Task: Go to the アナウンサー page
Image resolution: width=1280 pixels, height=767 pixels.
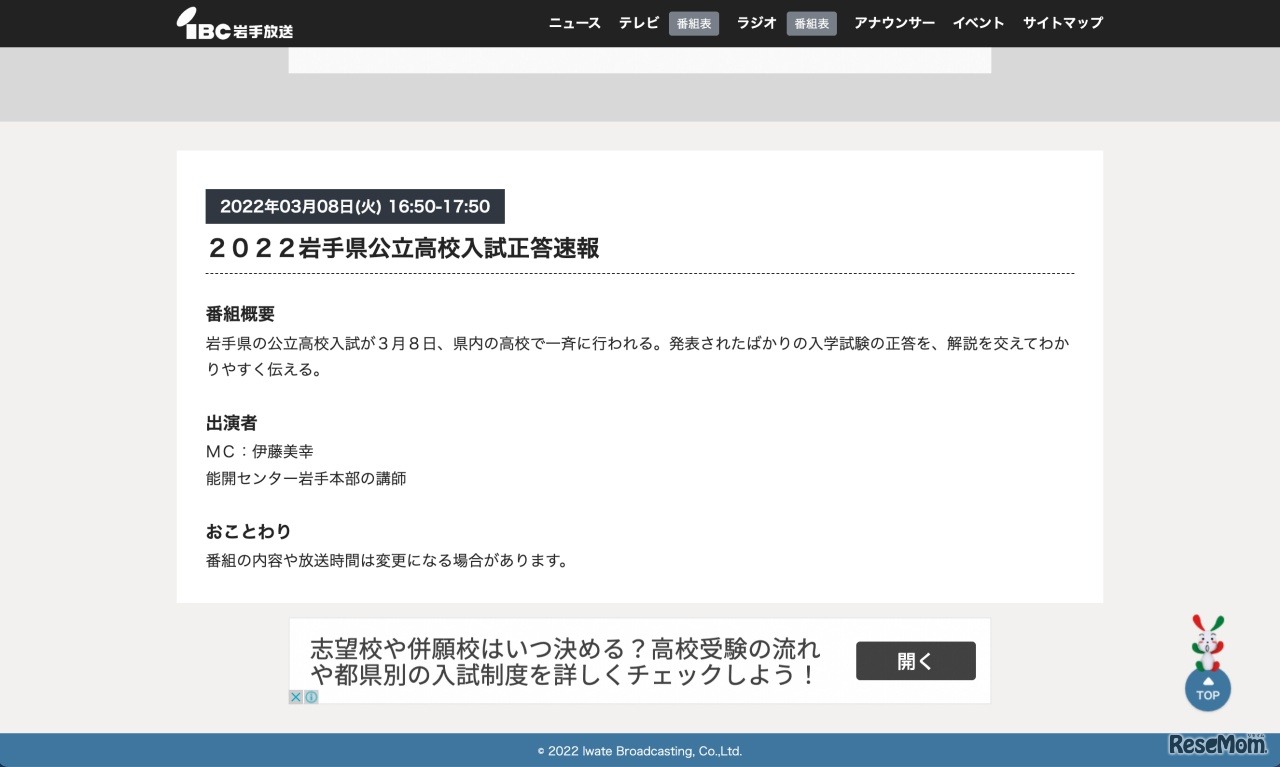Action: [x=894, y=22]
